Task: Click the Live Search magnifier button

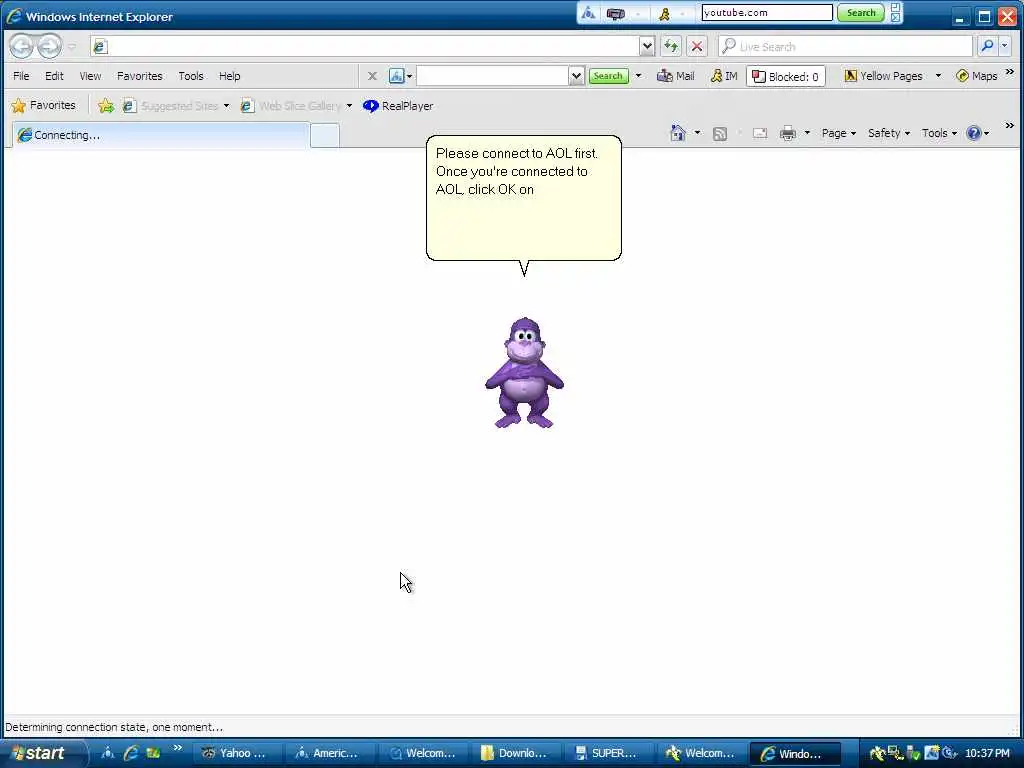Action: point(987,46)
